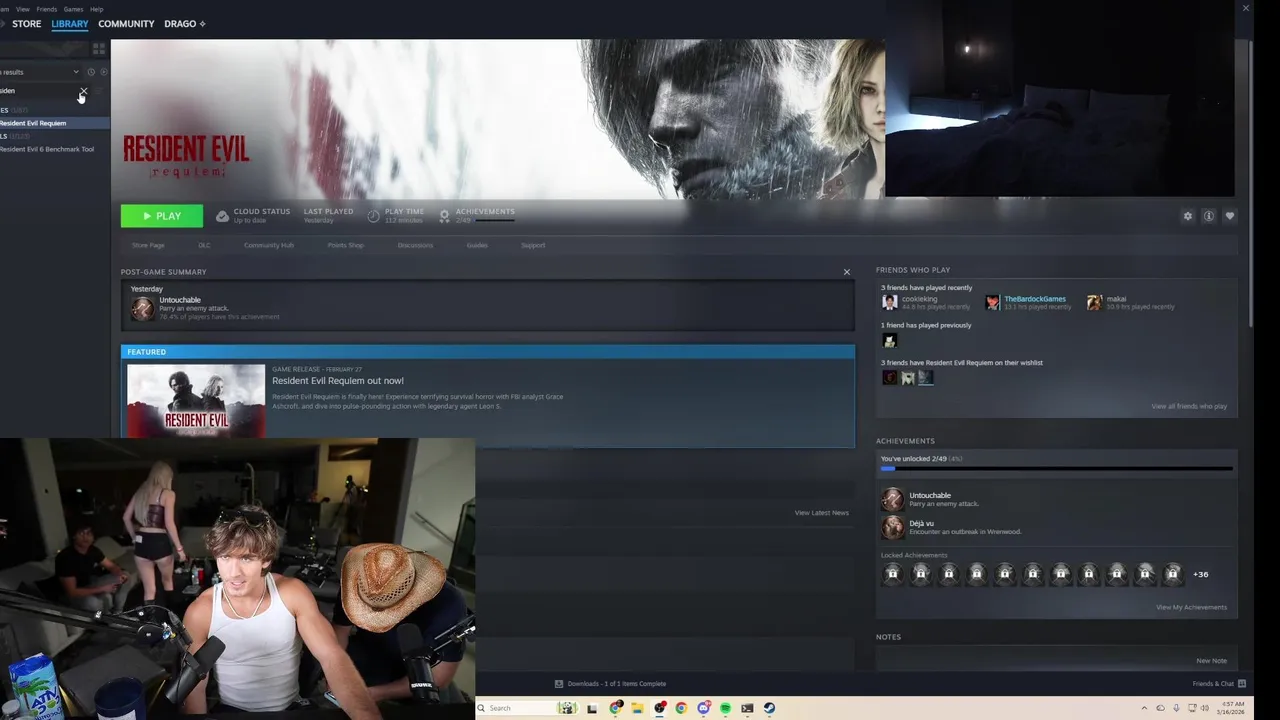Click the Achievements trophy stat icon

click(444, 216)
